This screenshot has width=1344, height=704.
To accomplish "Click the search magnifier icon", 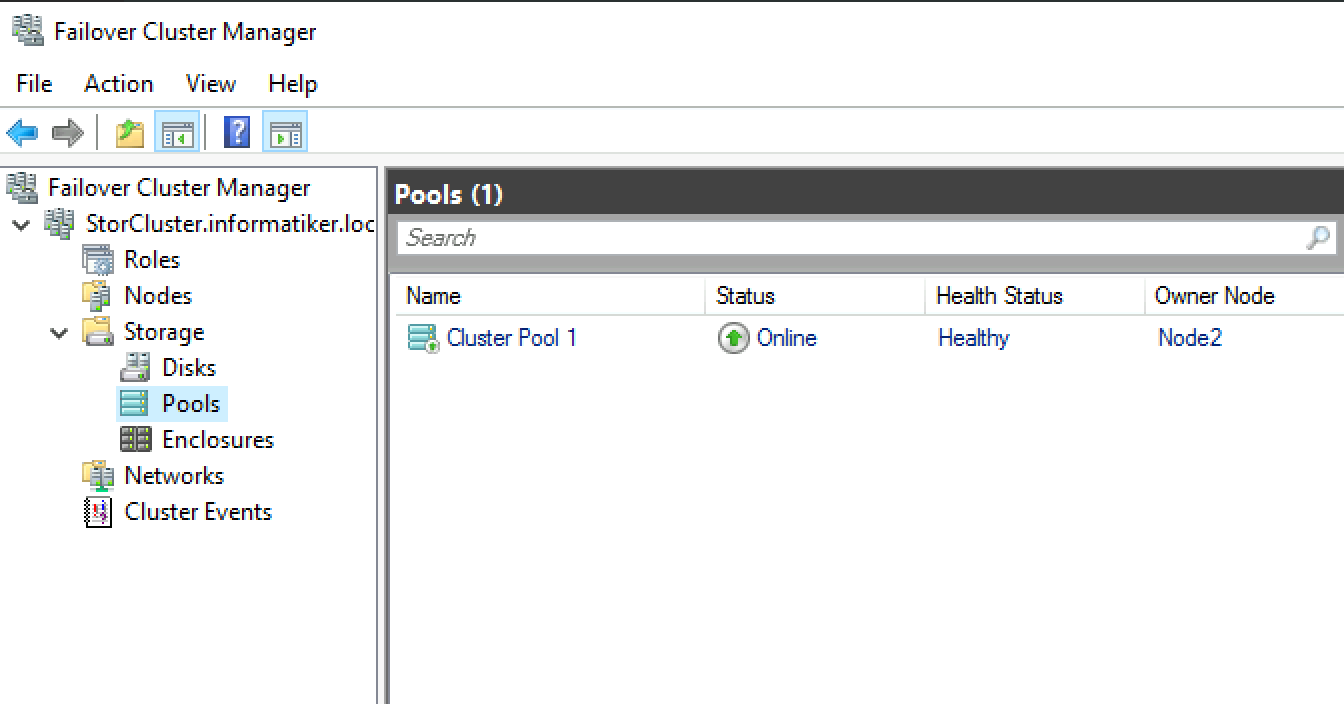I will click(x=1318, y=237).
